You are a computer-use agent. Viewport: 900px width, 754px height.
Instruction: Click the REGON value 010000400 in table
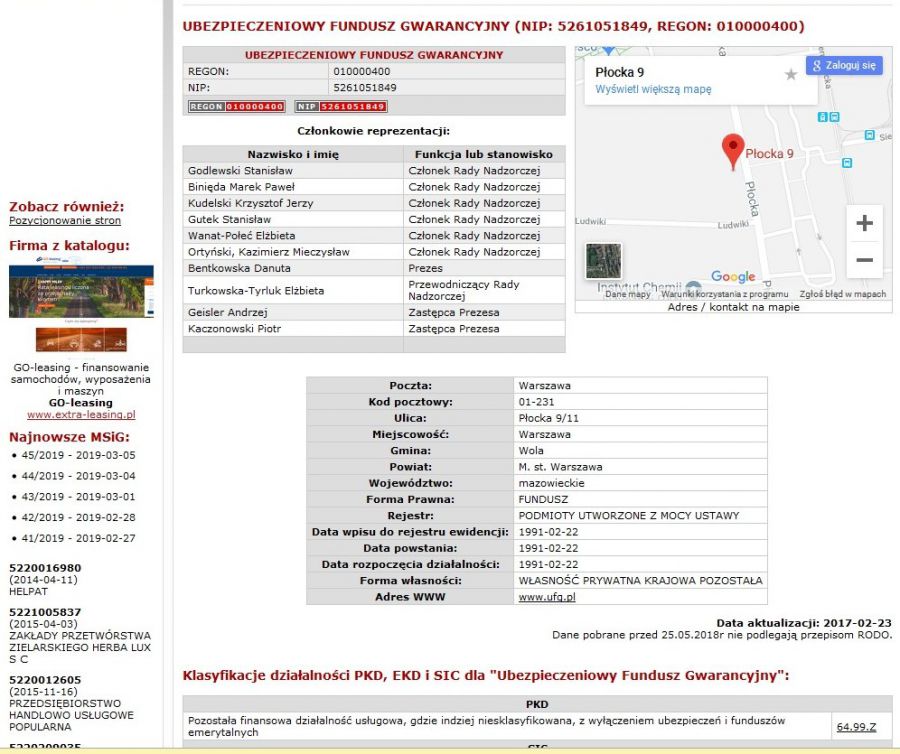[x=362, y=71]
